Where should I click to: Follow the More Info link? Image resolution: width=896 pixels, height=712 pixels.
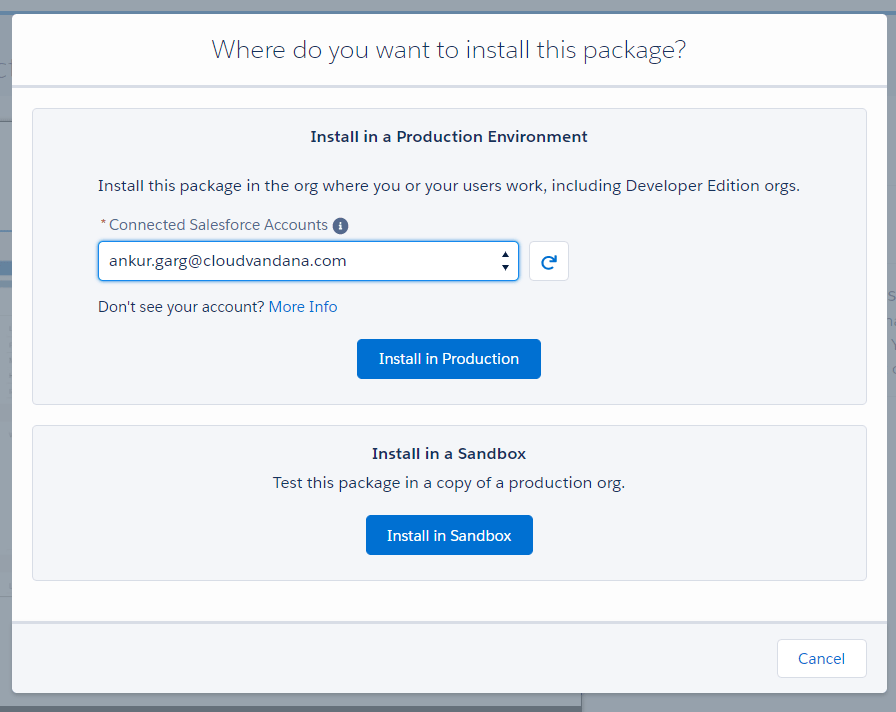pyautogui.click(x=303, y=307)
